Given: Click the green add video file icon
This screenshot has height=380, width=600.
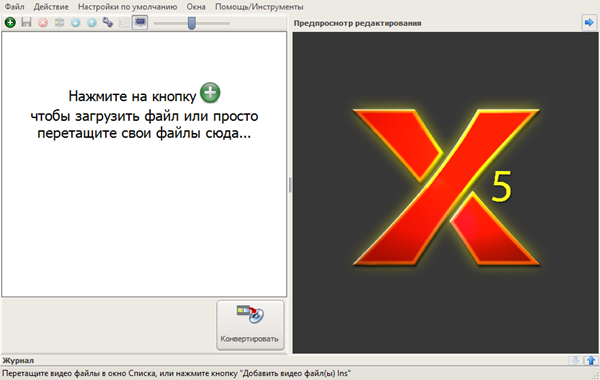Looking at the screenshot, I should (x=10, y=23).
